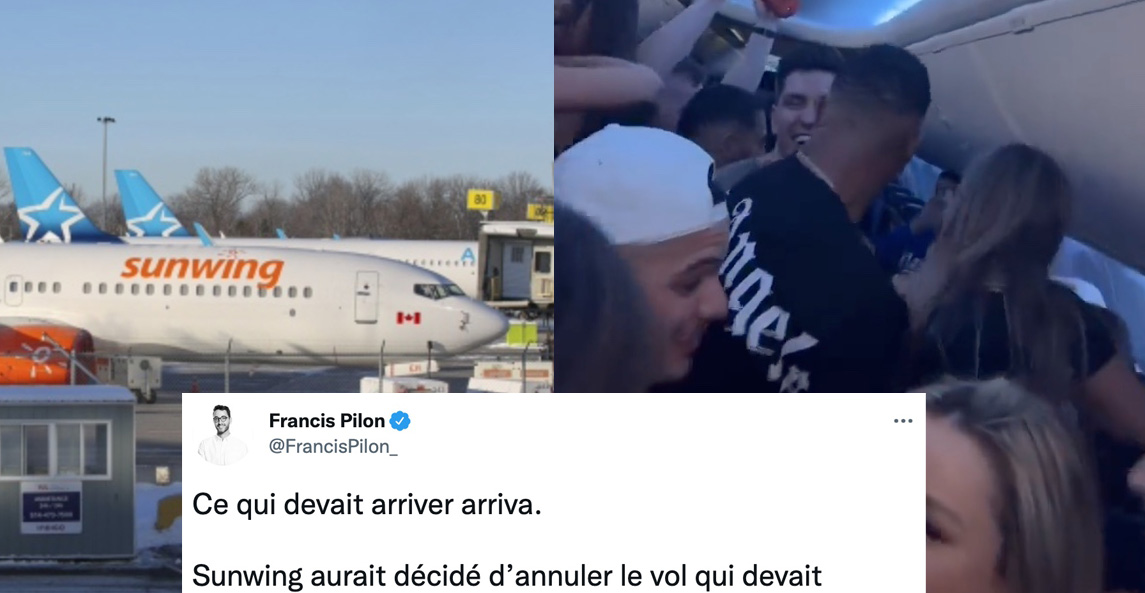
Task: Click Francis Pilon's profile avatar
Action: pos(223,435)
